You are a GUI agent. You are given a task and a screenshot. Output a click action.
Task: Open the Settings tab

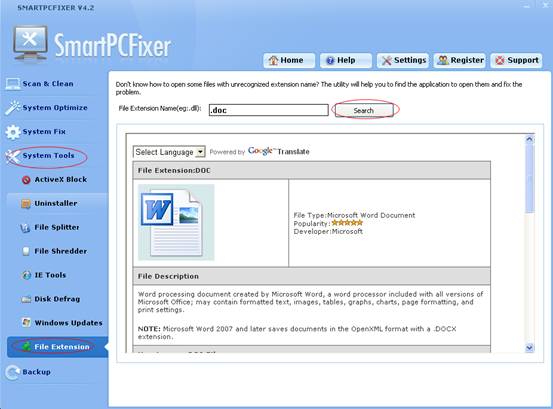pyautogui.click(x=403, y=60)
